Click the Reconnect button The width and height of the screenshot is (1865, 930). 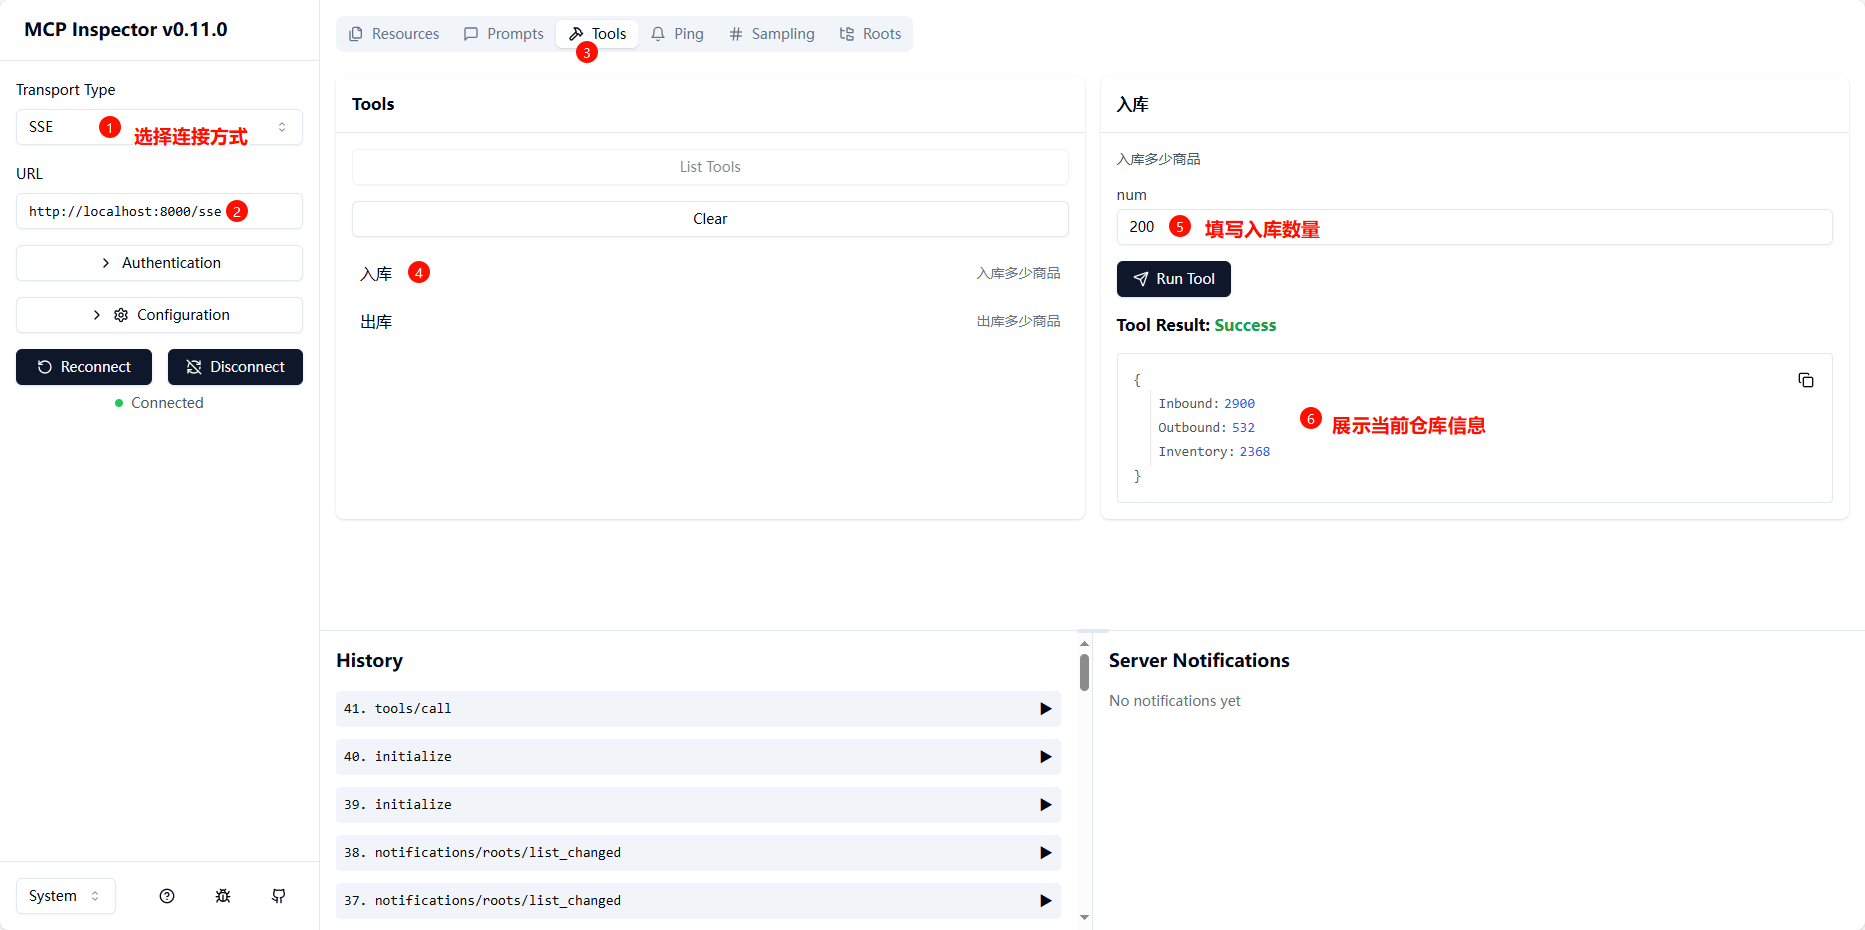tap(84, 367)
